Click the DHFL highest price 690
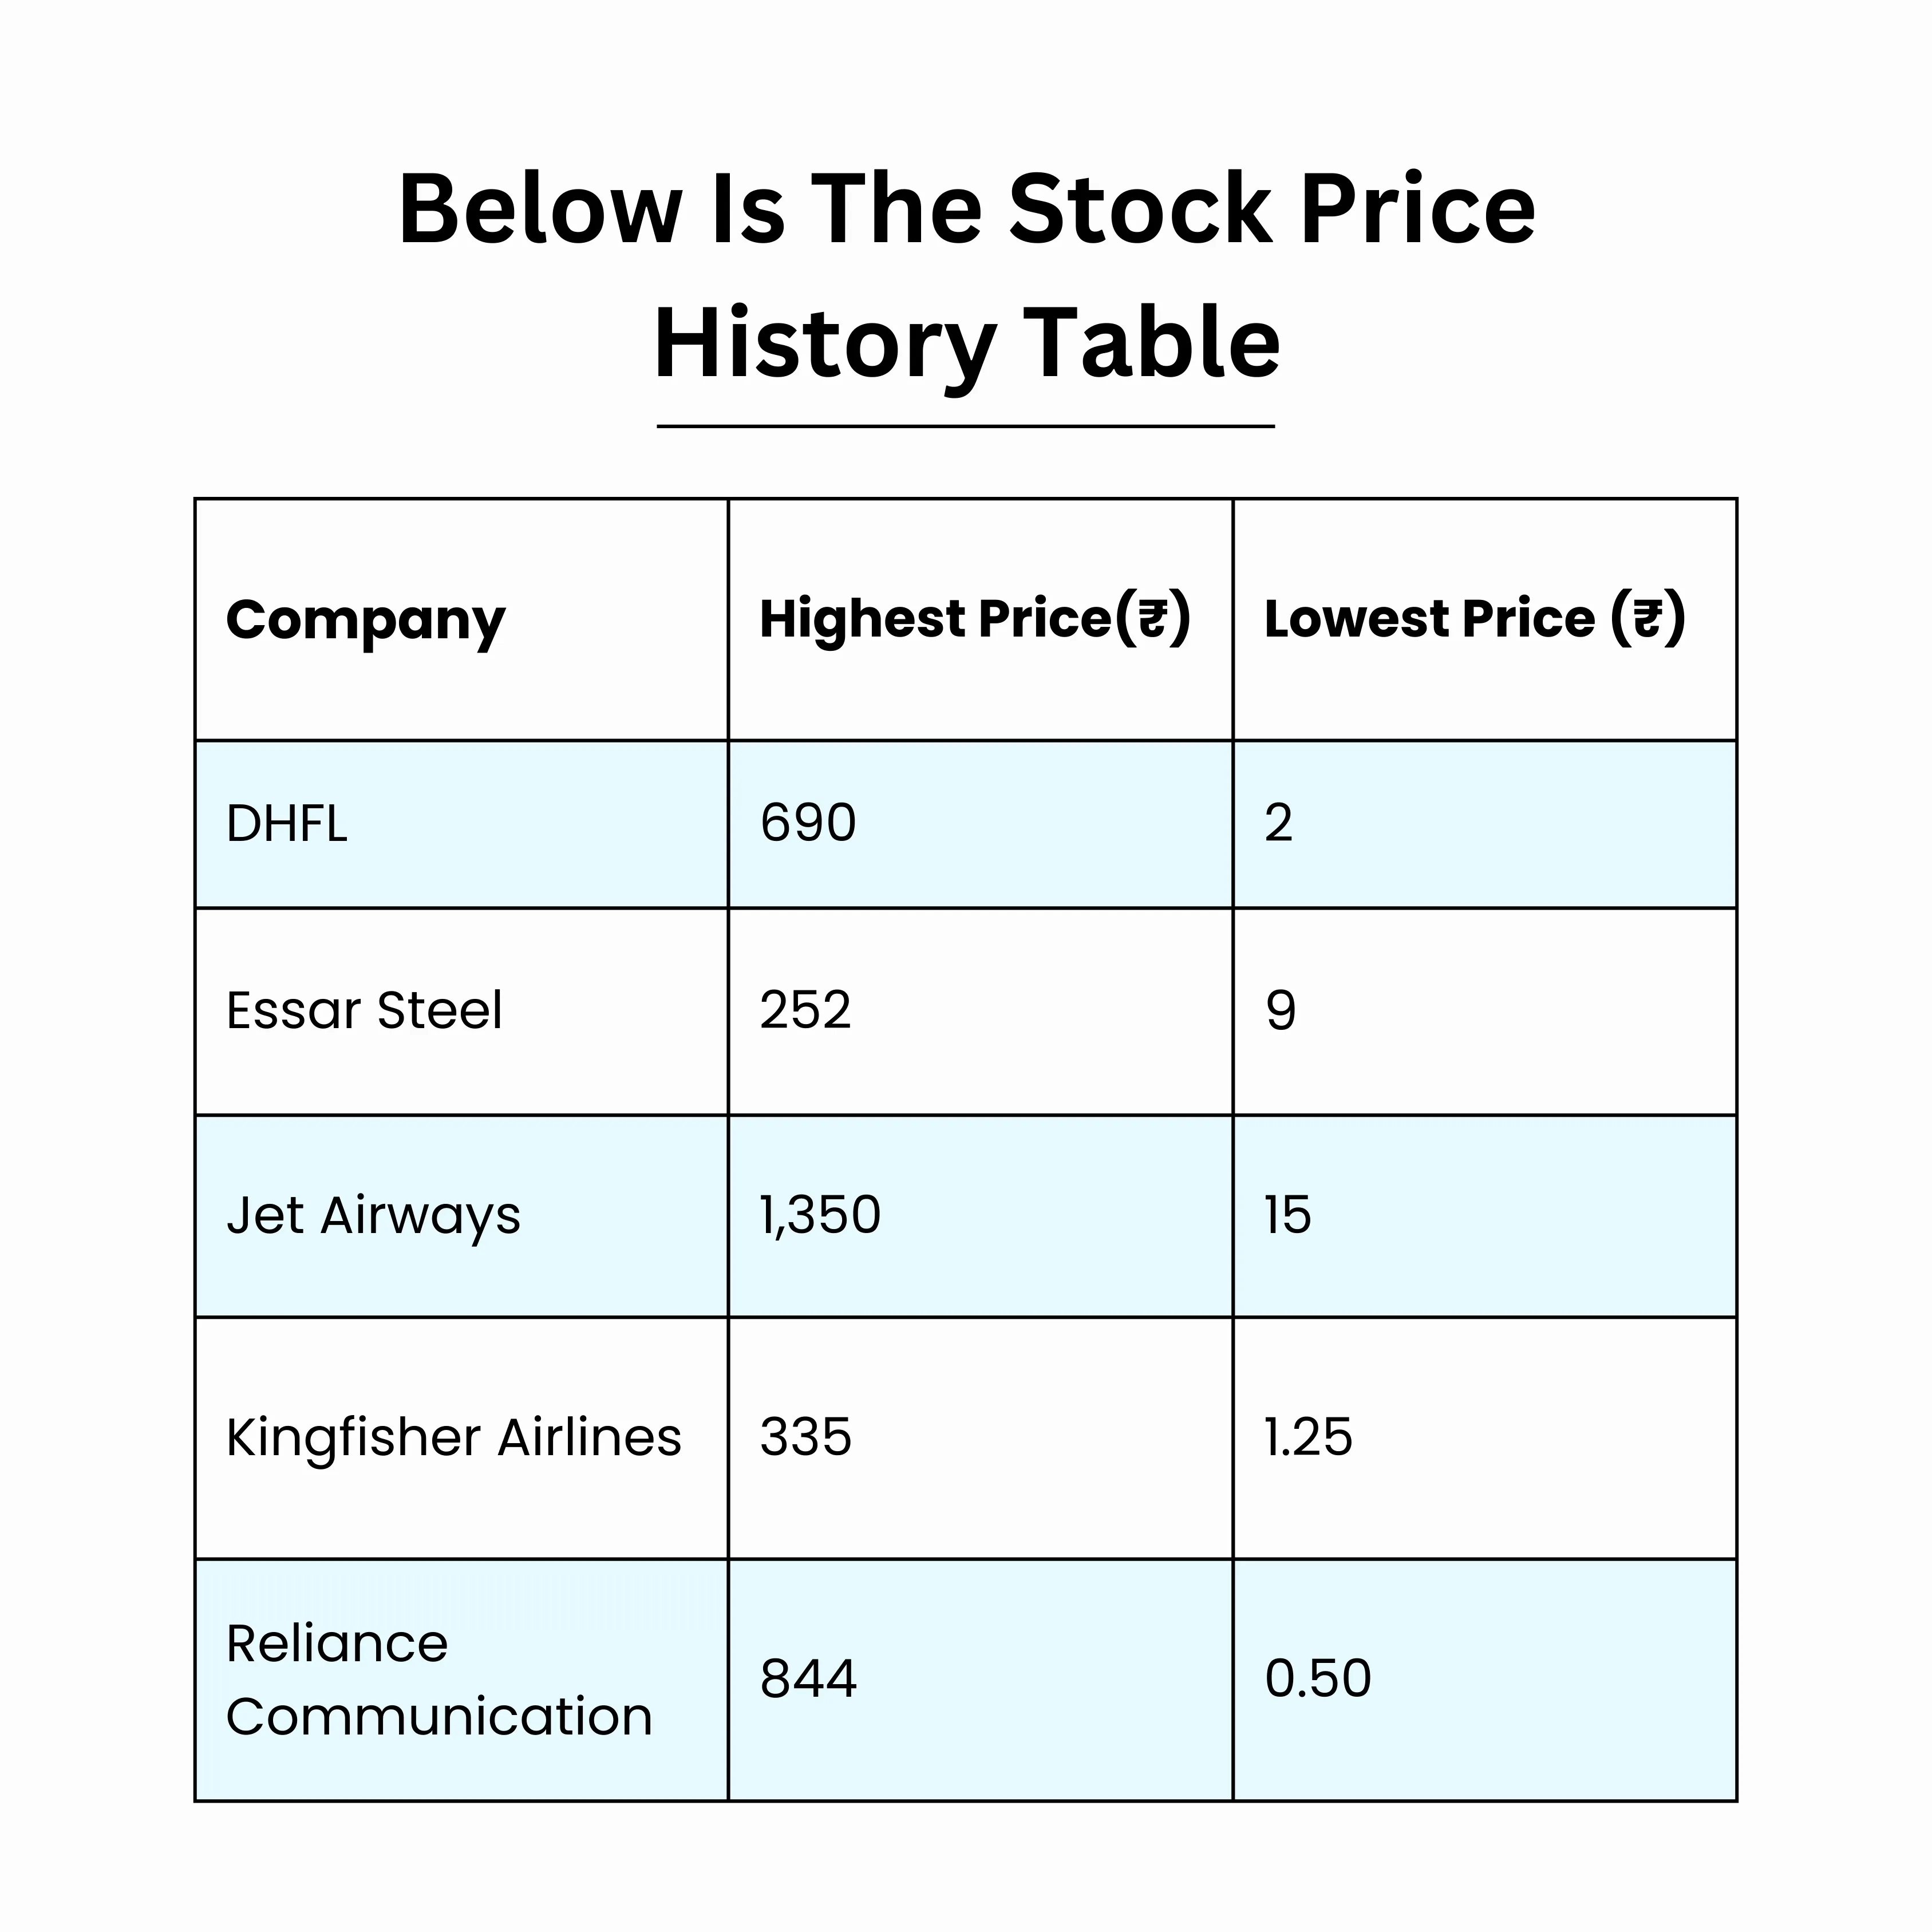The image size is (1932, 1932). click(x=808, y=823)
